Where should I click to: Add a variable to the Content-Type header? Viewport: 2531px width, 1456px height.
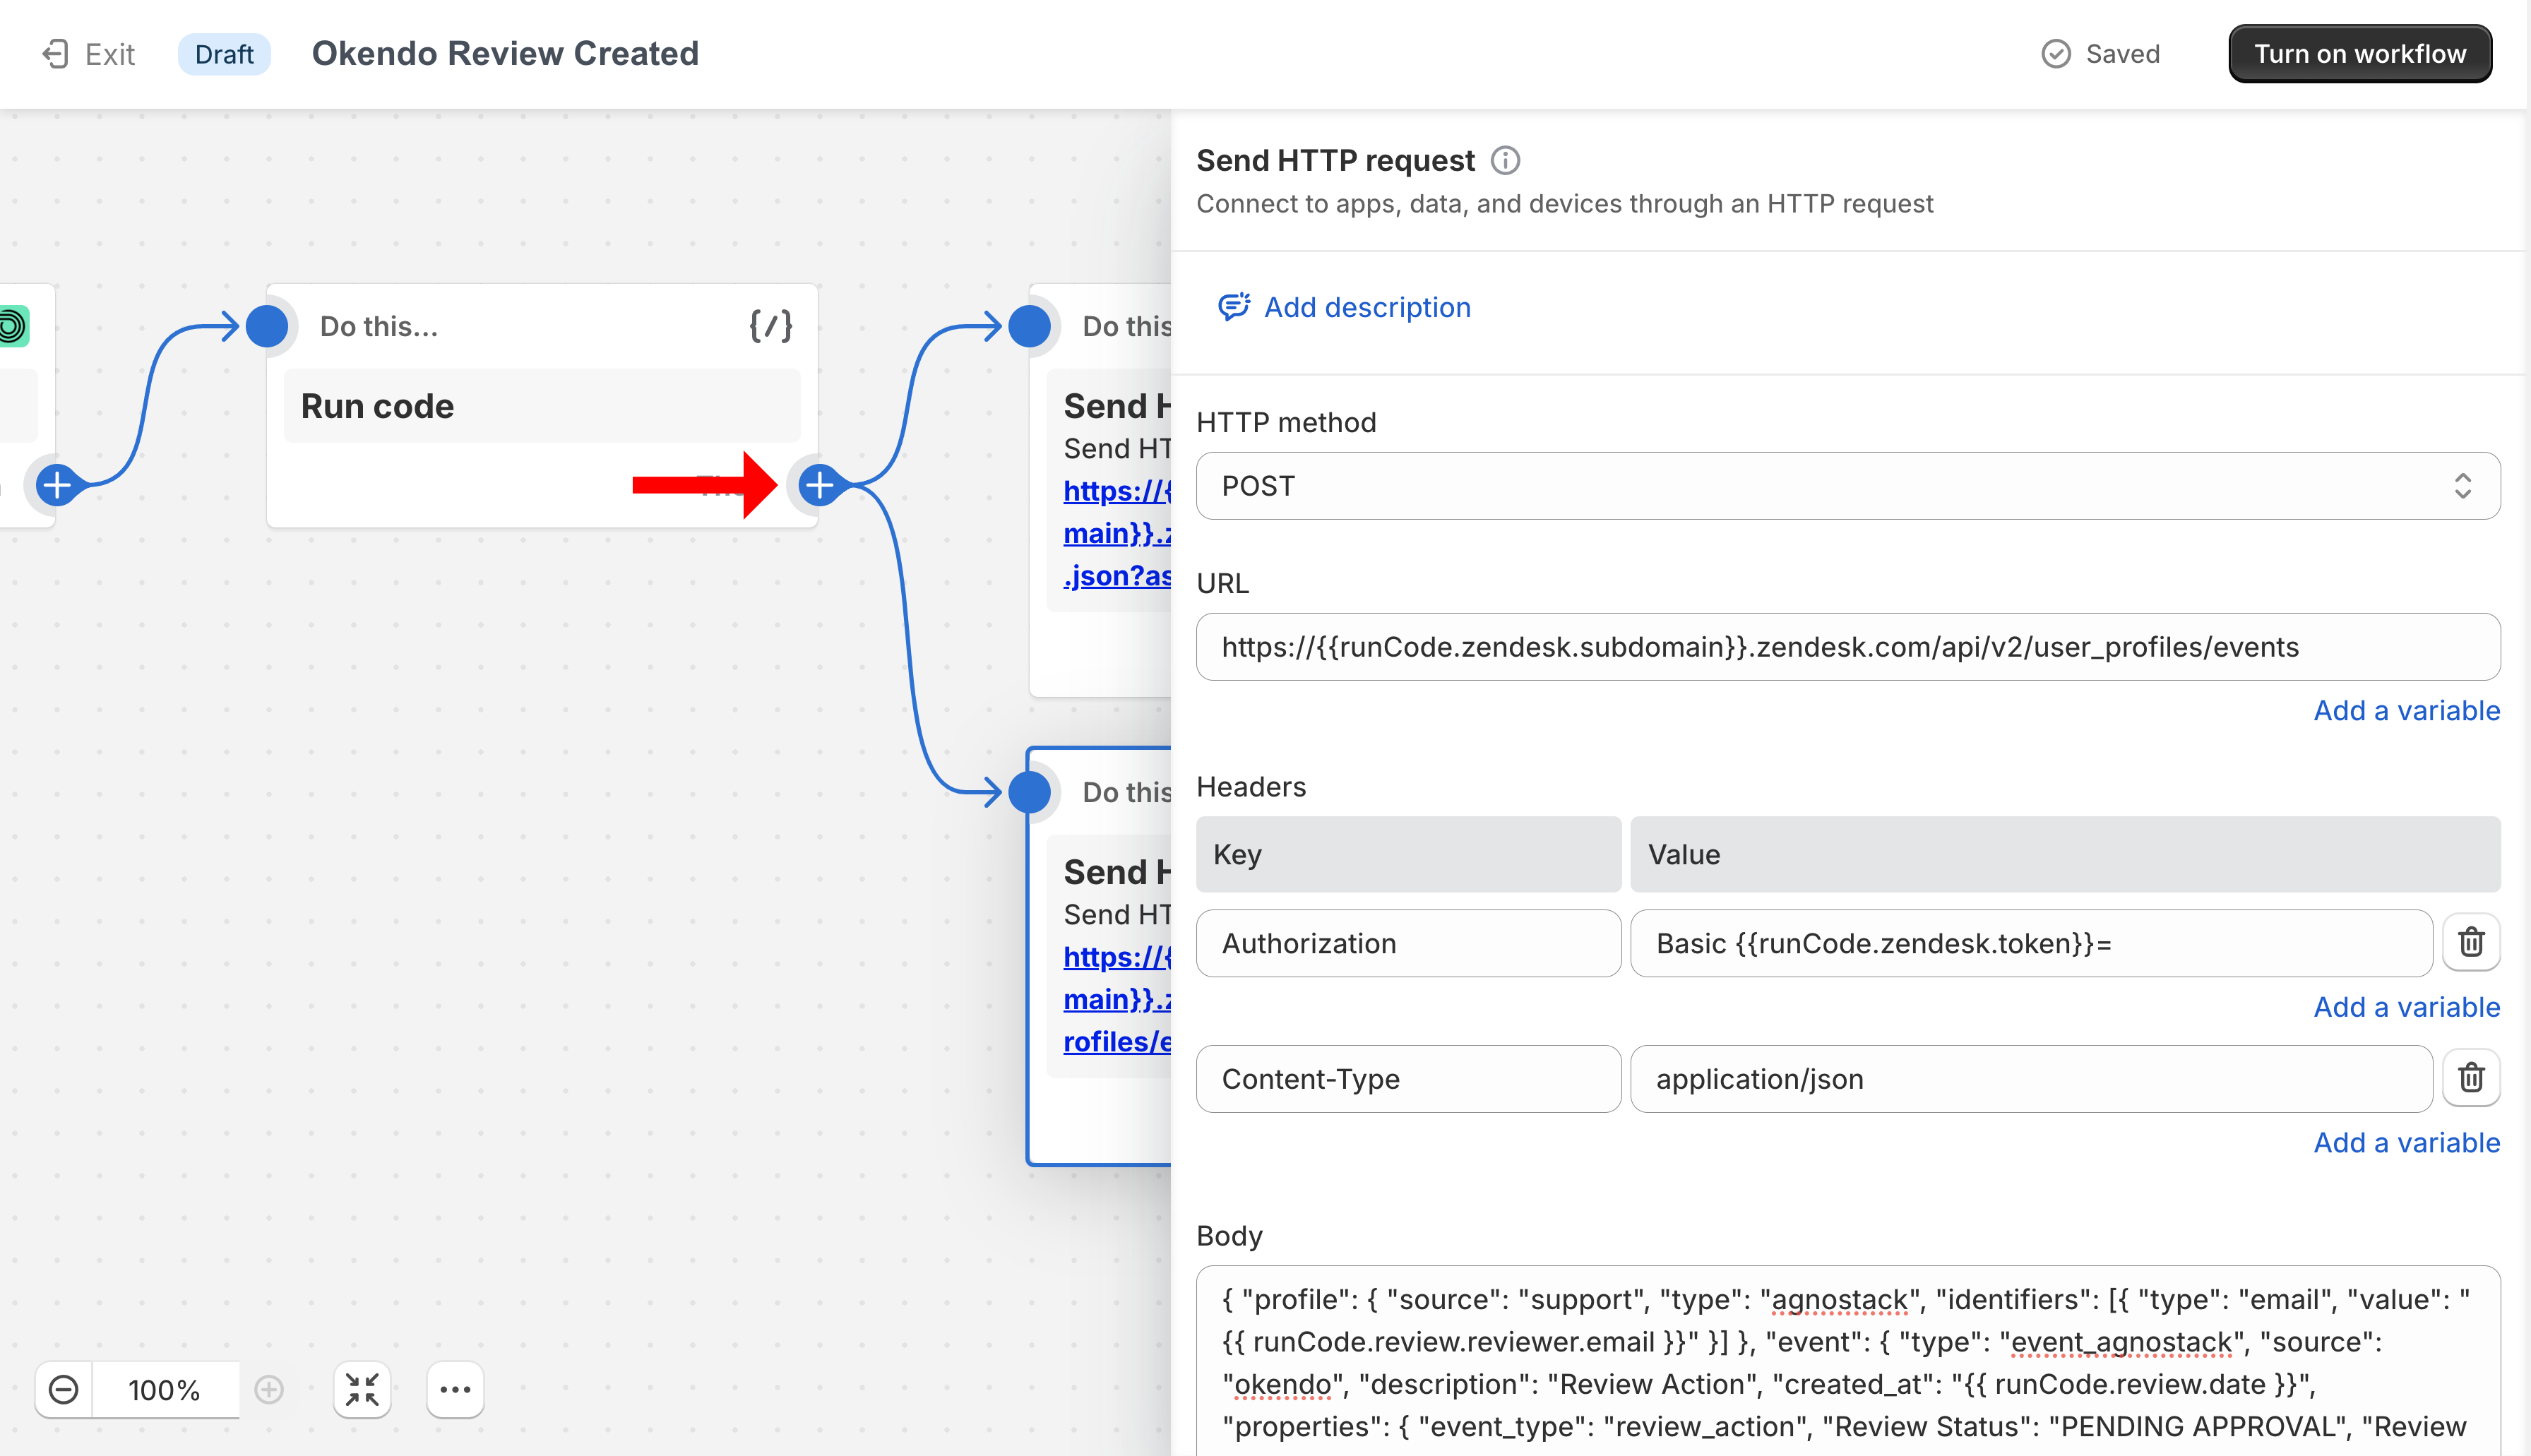click(x=2406, y=1143)
